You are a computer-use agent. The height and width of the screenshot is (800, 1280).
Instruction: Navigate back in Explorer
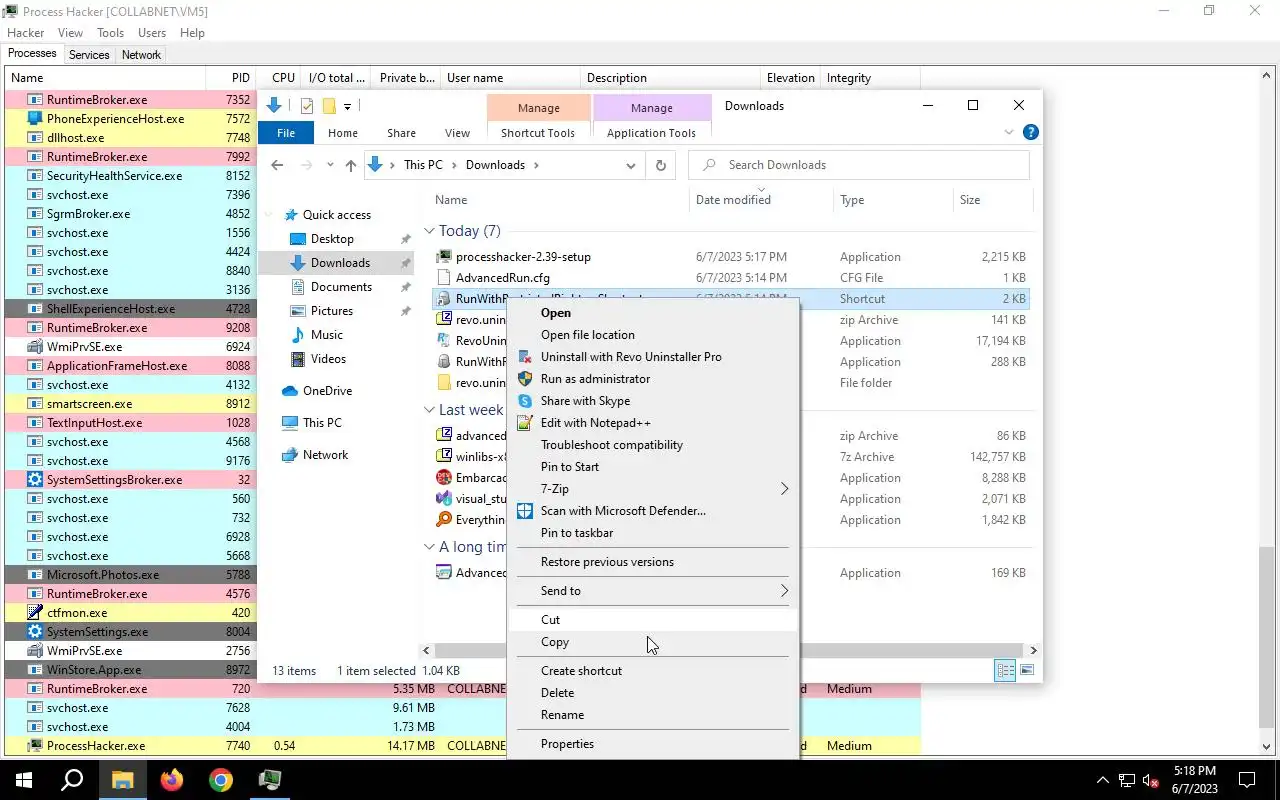pyautogui.click(x=277, y=165)
